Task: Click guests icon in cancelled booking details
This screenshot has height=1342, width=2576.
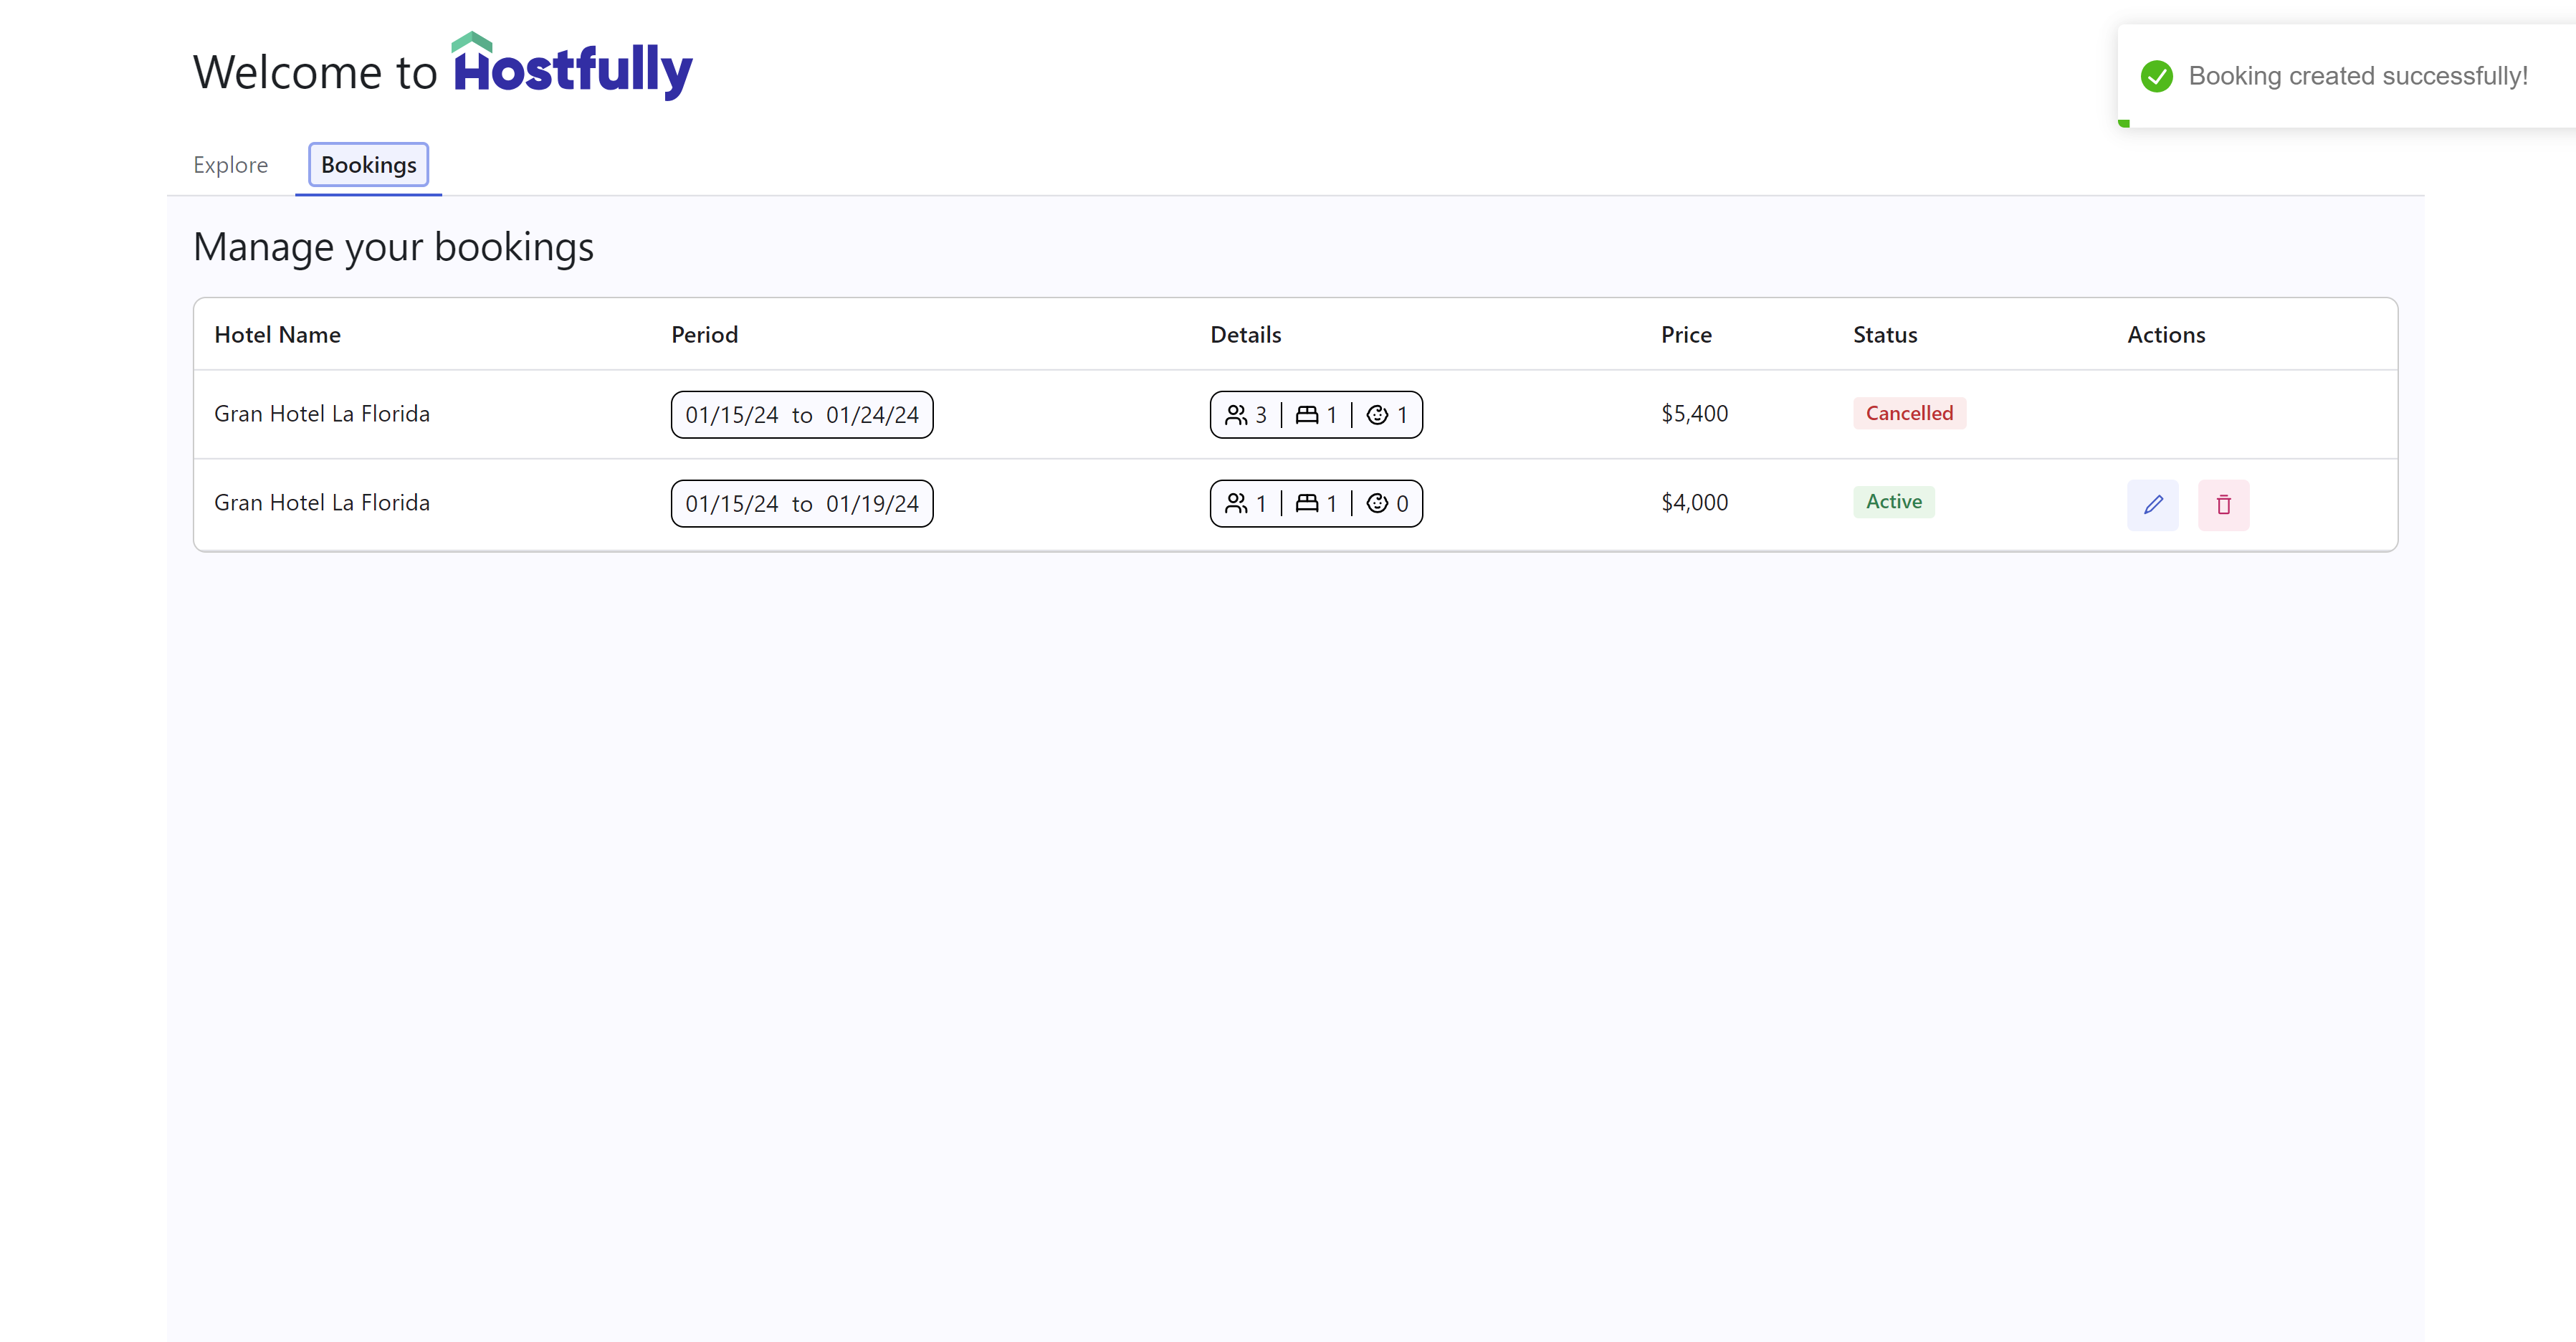Action: [1236, 414]
